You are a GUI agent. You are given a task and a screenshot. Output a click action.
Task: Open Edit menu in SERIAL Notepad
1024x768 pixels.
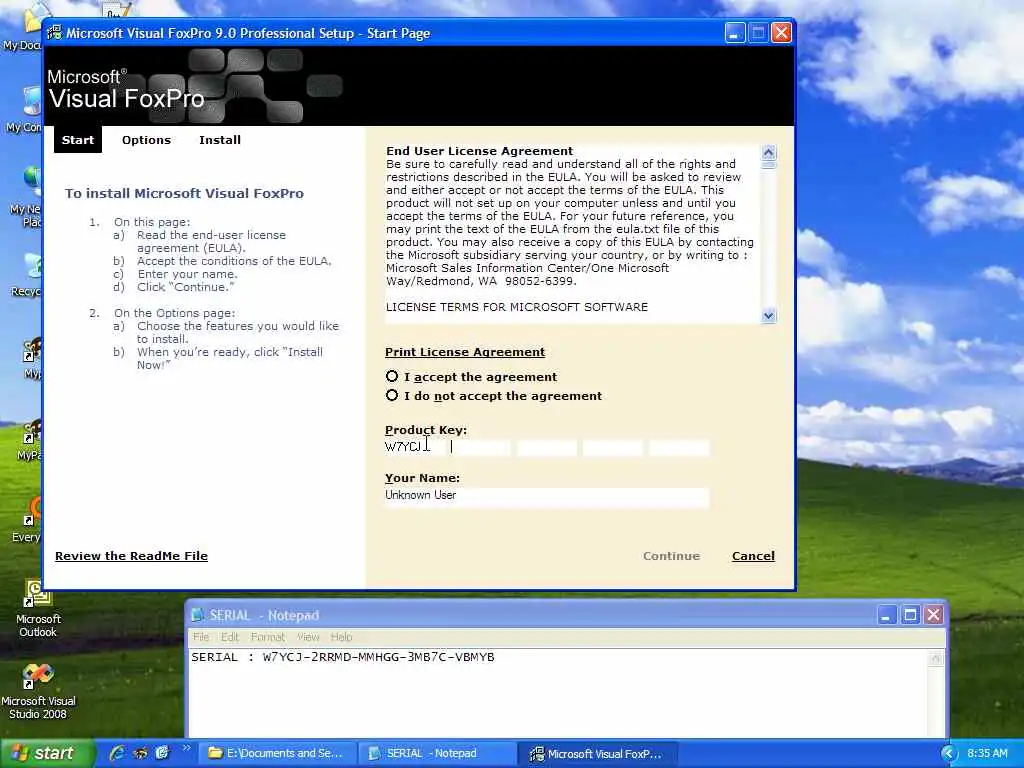(229, 637)
